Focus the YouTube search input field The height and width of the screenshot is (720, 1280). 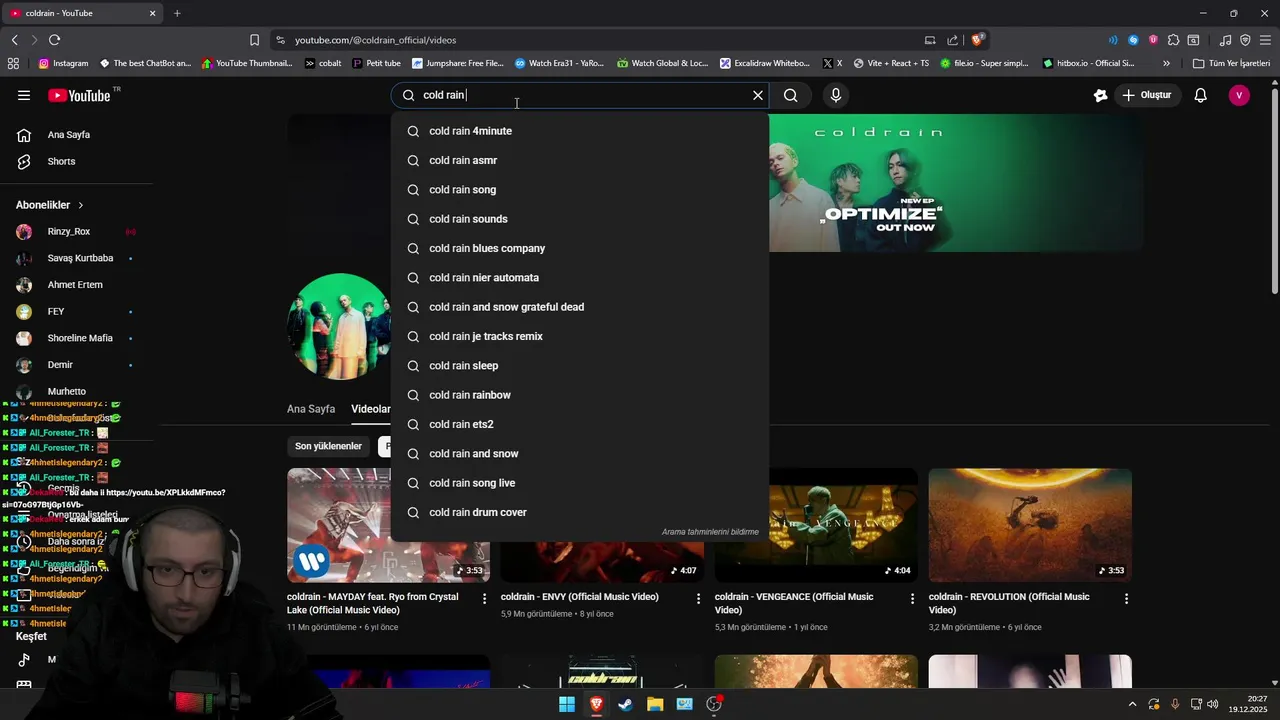[x=580, y=95]
